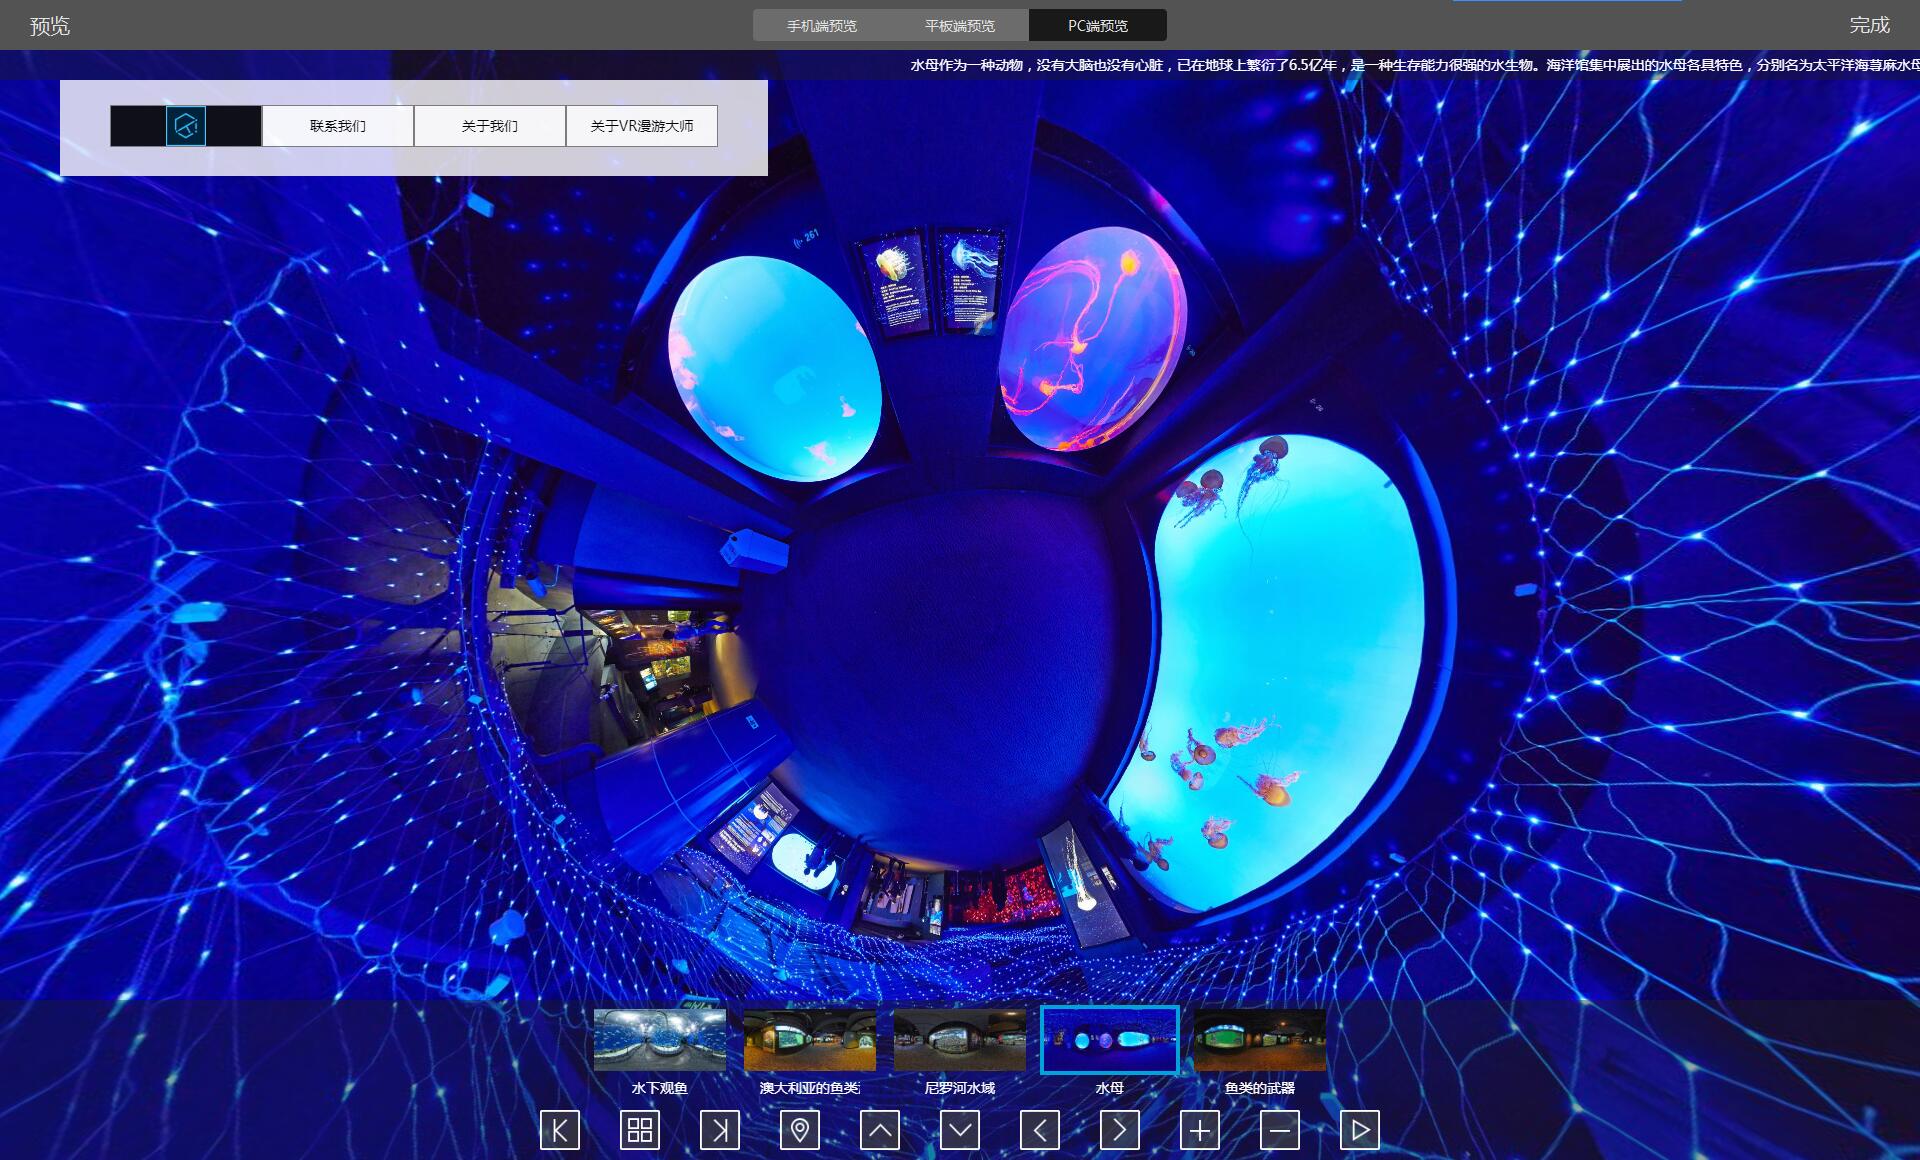Tilt view upward with up arrow
Viewport: 1920px width, 1160px height.
coord(880,1130)
